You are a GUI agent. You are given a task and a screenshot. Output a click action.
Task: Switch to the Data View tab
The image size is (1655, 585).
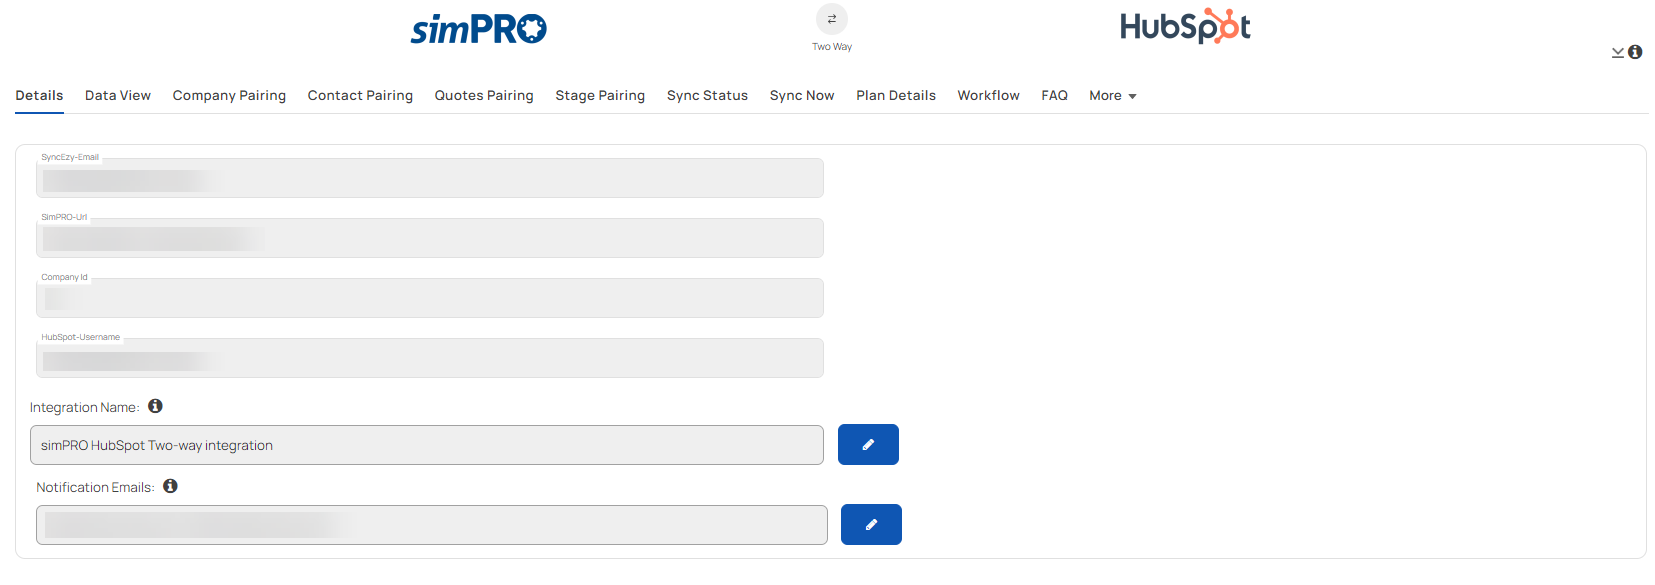(x=118, y=96)
